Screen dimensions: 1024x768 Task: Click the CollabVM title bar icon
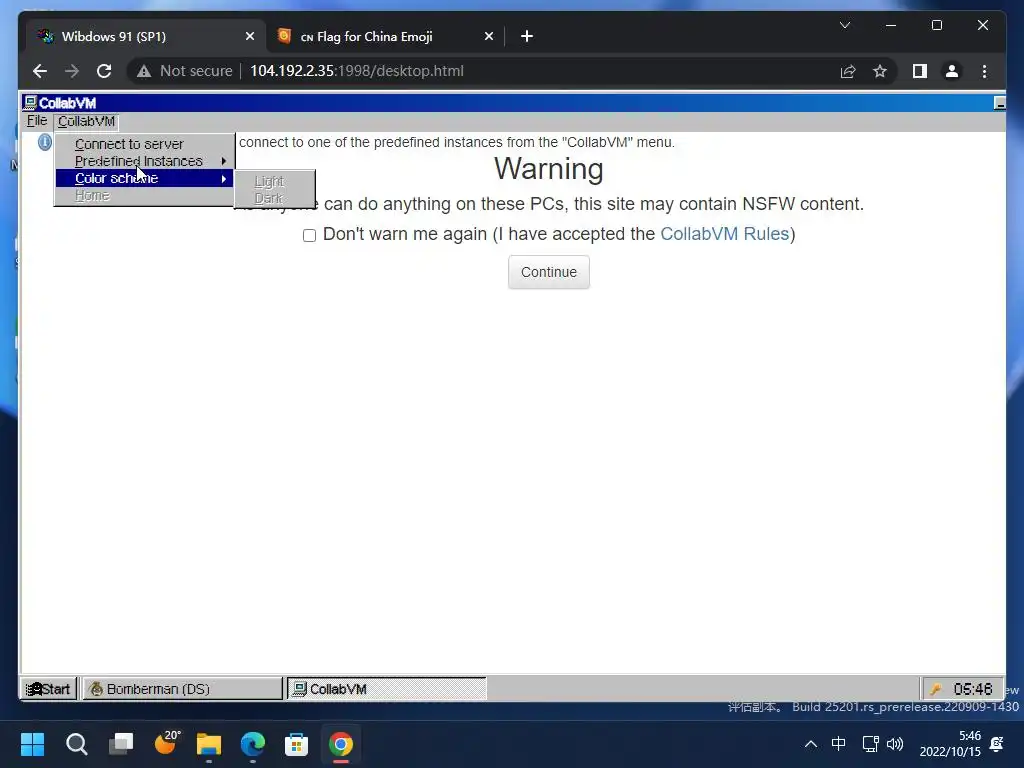pyautogui.click(x=30, y=103)
